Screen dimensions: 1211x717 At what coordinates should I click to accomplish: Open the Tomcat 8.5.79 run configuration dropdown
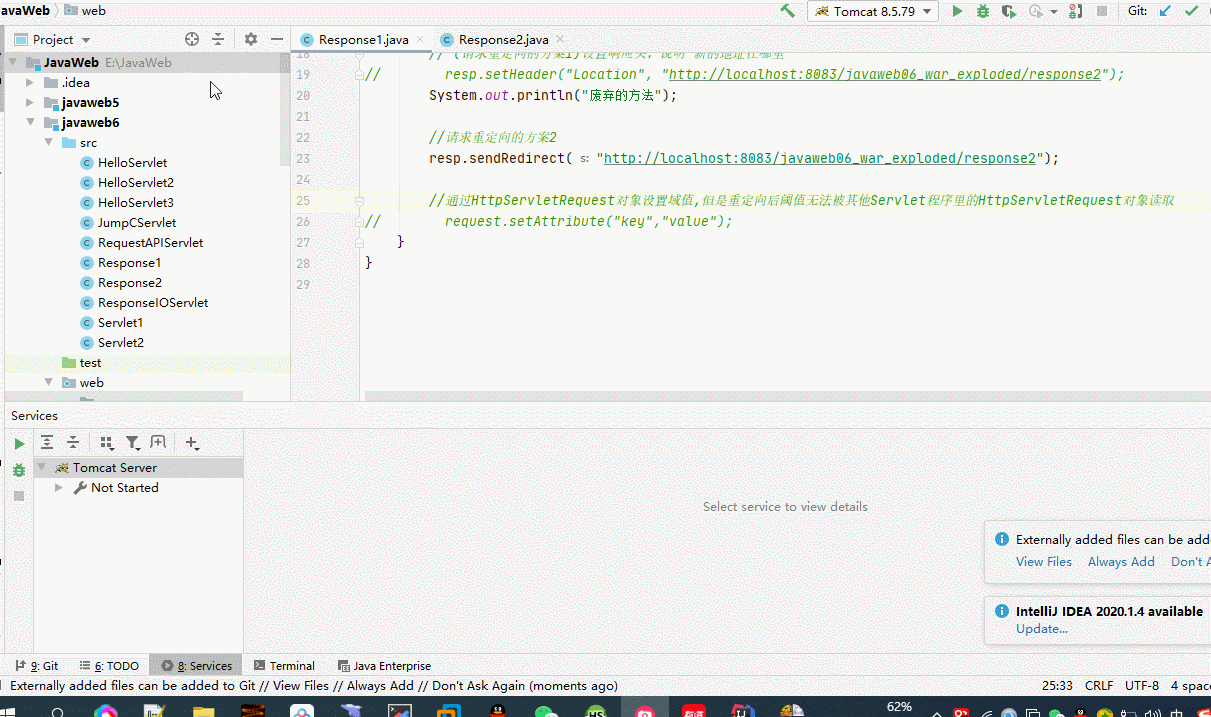pyautogui.click(x=873, y=11)
